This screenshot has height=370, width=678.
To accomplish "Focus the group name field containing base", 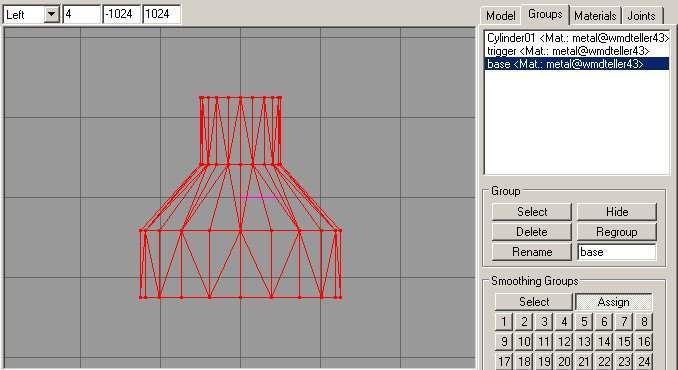I will coord(617,252).
